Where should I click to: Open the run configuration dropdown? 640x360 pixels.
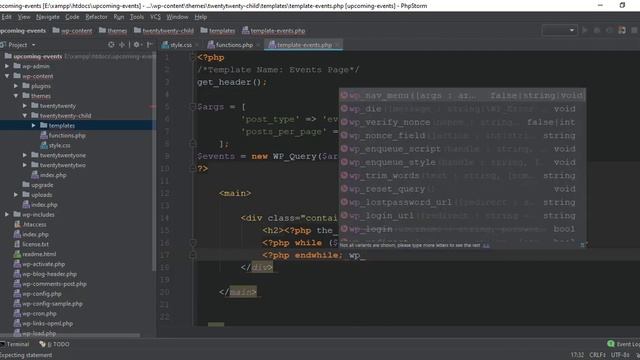559,30
